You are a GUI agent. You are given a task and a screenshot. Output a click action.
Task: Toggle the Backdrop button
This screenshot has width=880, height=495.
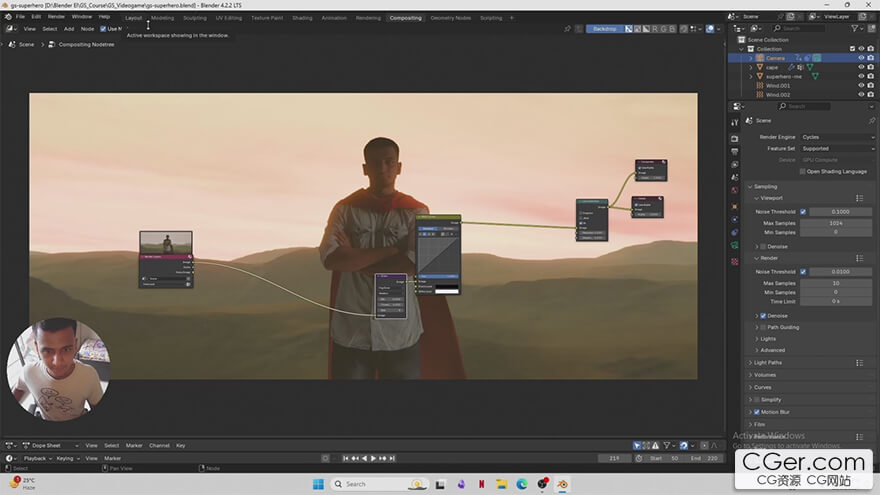[x=604, y=29]
